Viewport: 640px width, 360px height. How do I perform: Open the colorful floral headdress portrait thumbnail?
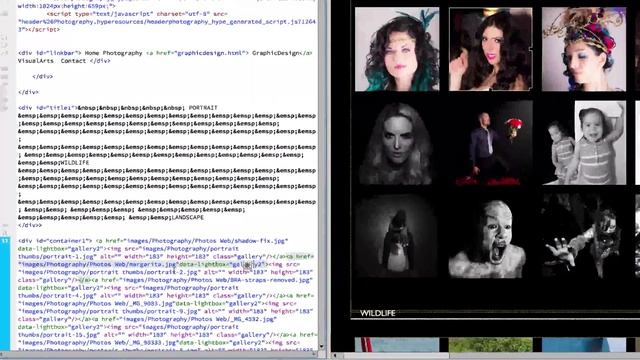pyautogui.click(x=584, y=49)
